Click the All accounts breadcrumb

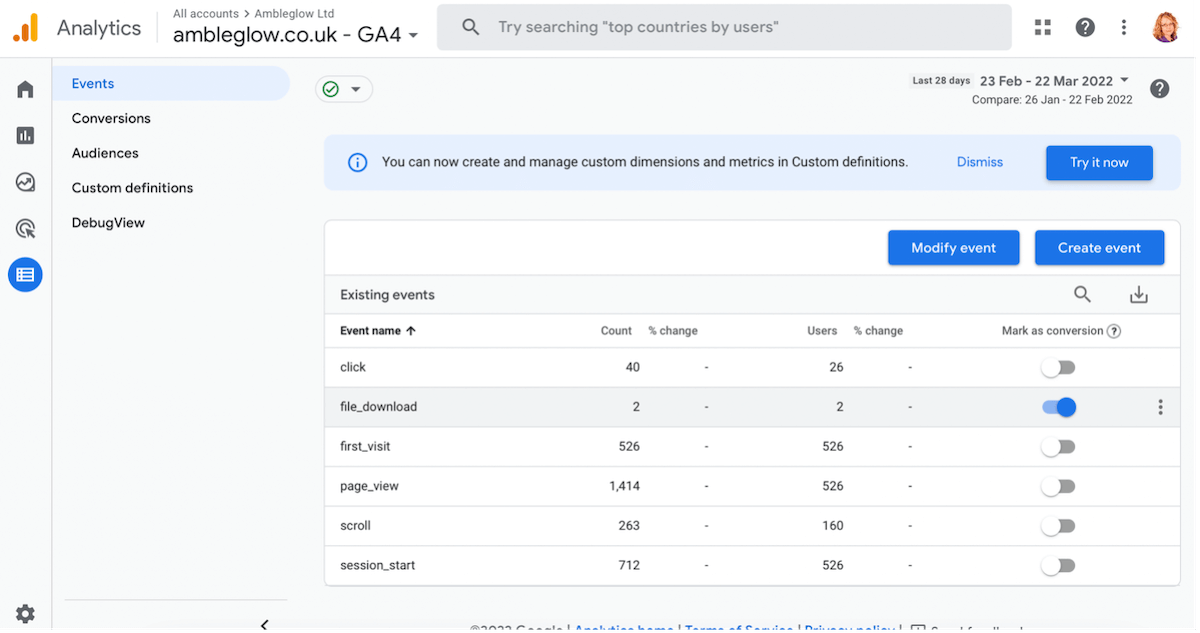coord(206,14)
